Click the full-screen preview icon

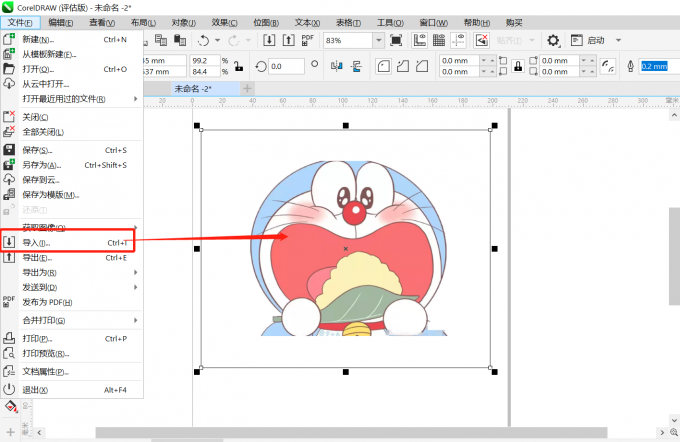pos(396,40)
